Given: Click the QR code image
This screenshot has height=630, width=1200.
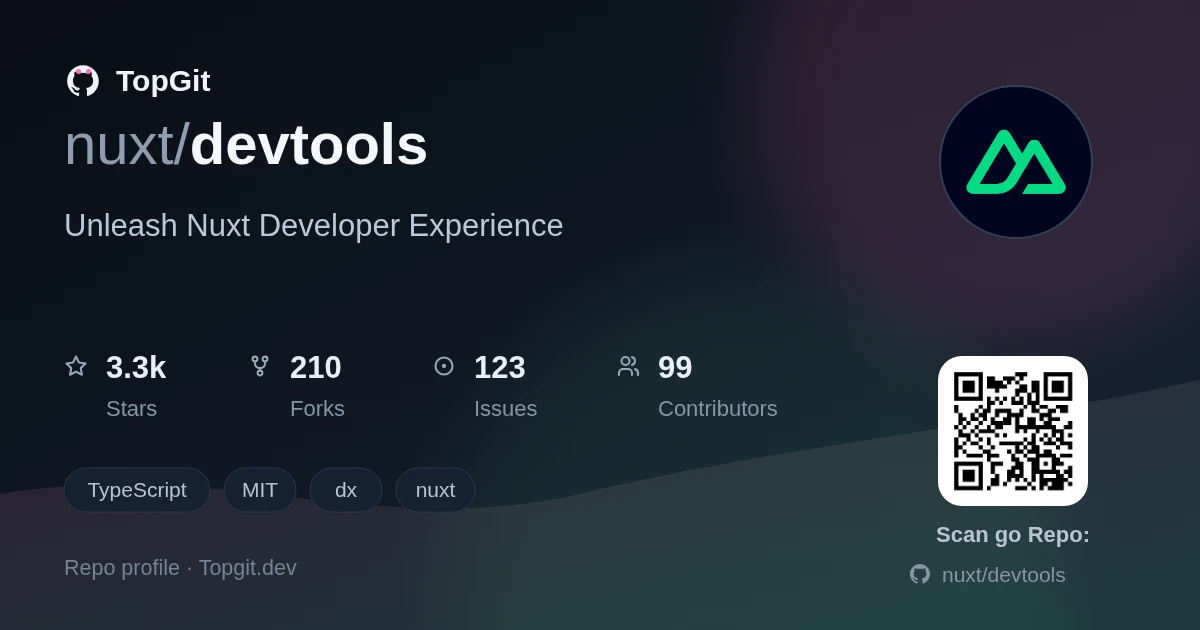Looking at the screenshot, I should point(1013,431).
